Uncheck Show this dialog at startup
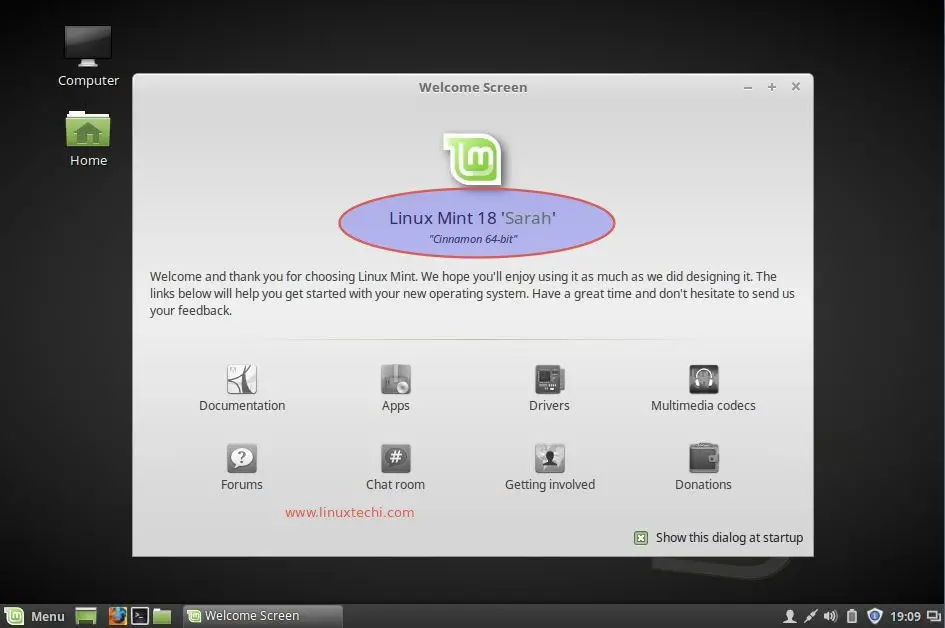 click(x=641, y=538)
